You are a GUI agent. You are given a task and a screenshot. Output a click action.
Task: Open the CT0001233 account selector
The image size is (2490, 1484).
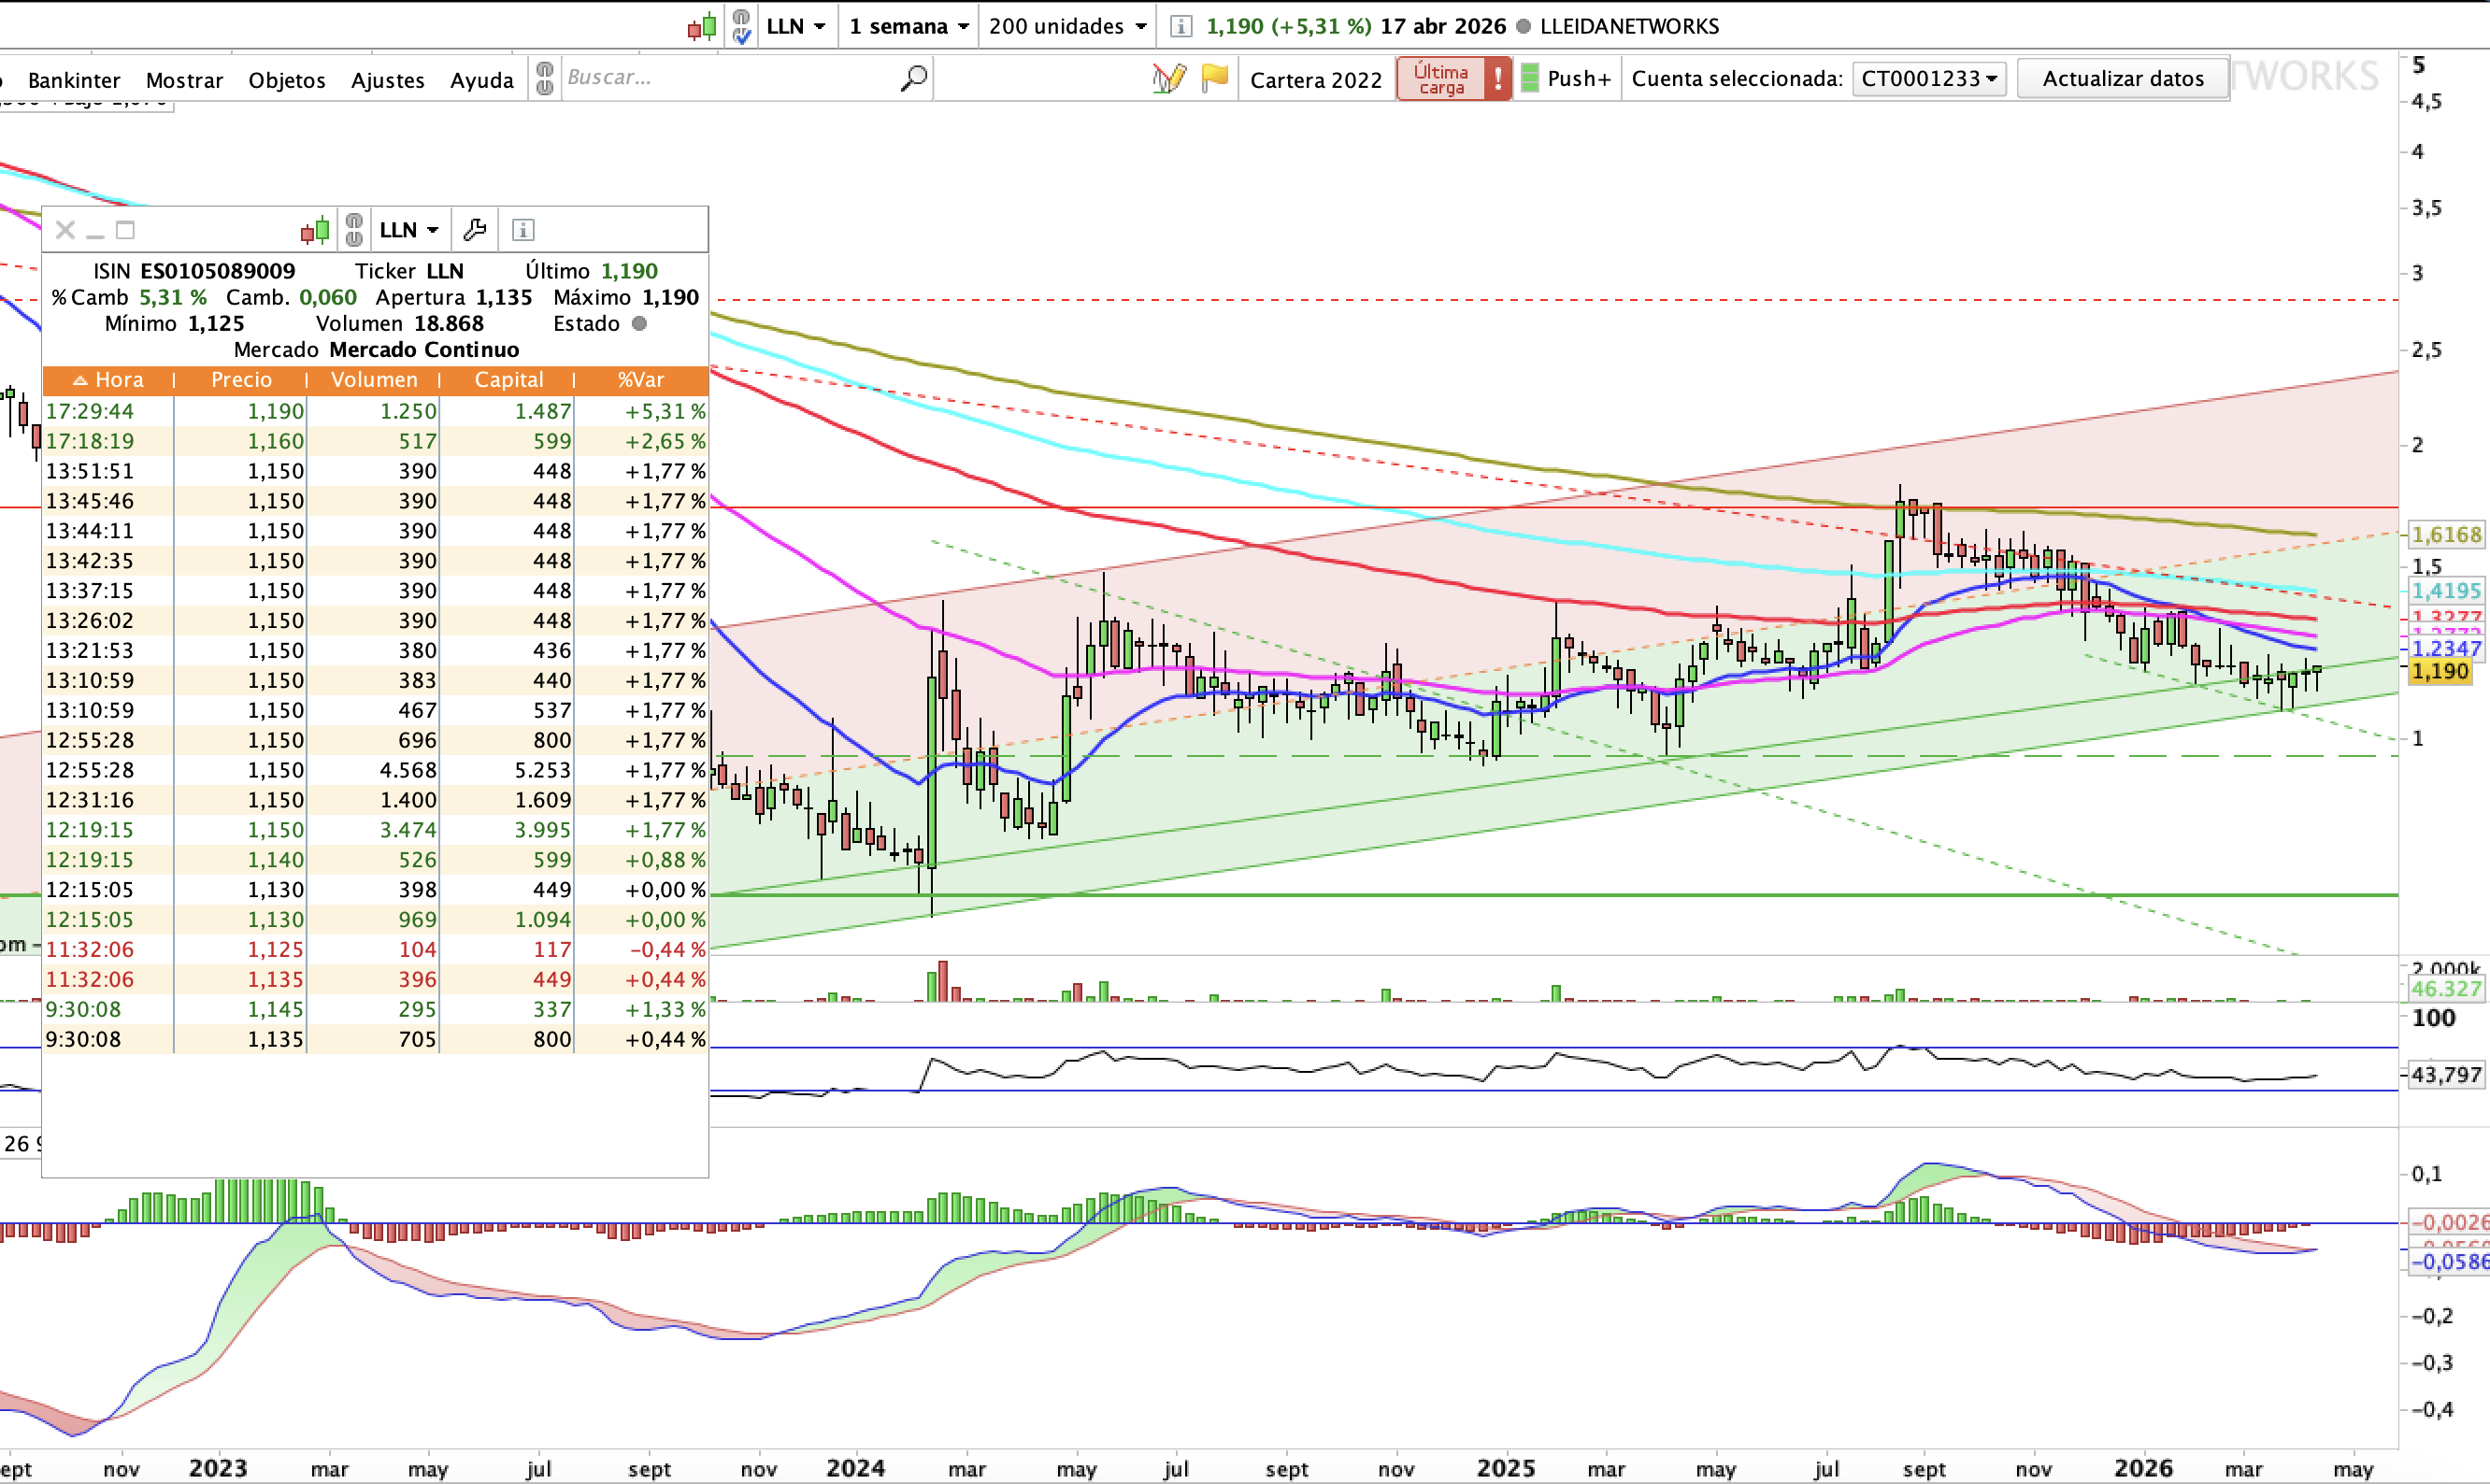point(1928,78)
